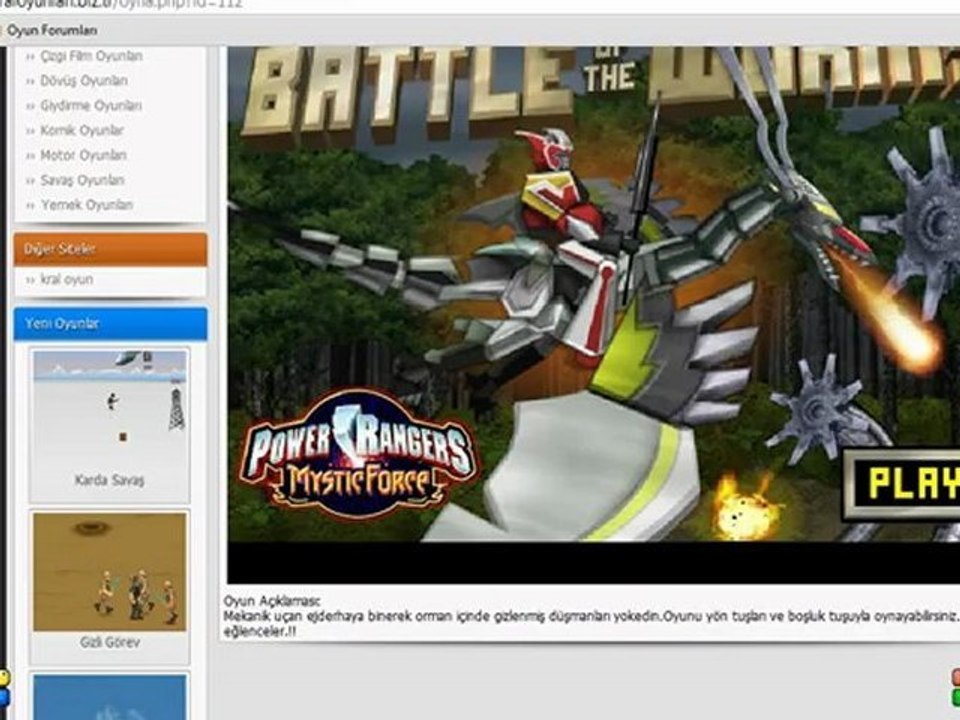Click the Yeni Oyunlar blue header
Screen dimensions: 960x720
click(110, 324)
